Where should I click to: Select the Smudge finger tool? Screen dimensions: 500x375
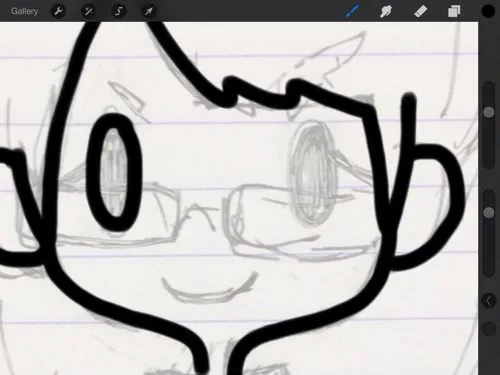tap(386, 11)
